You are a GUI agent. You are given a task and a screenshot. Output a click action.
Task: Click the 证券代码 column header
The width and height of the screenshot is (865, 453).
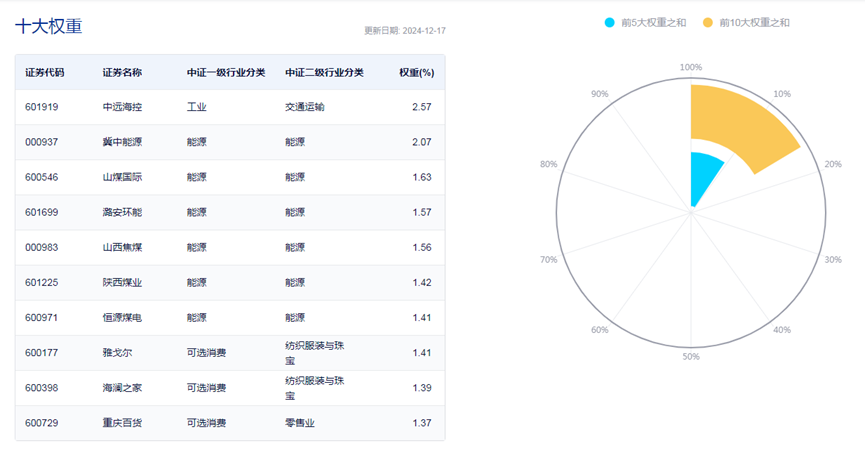pos(45,72)
